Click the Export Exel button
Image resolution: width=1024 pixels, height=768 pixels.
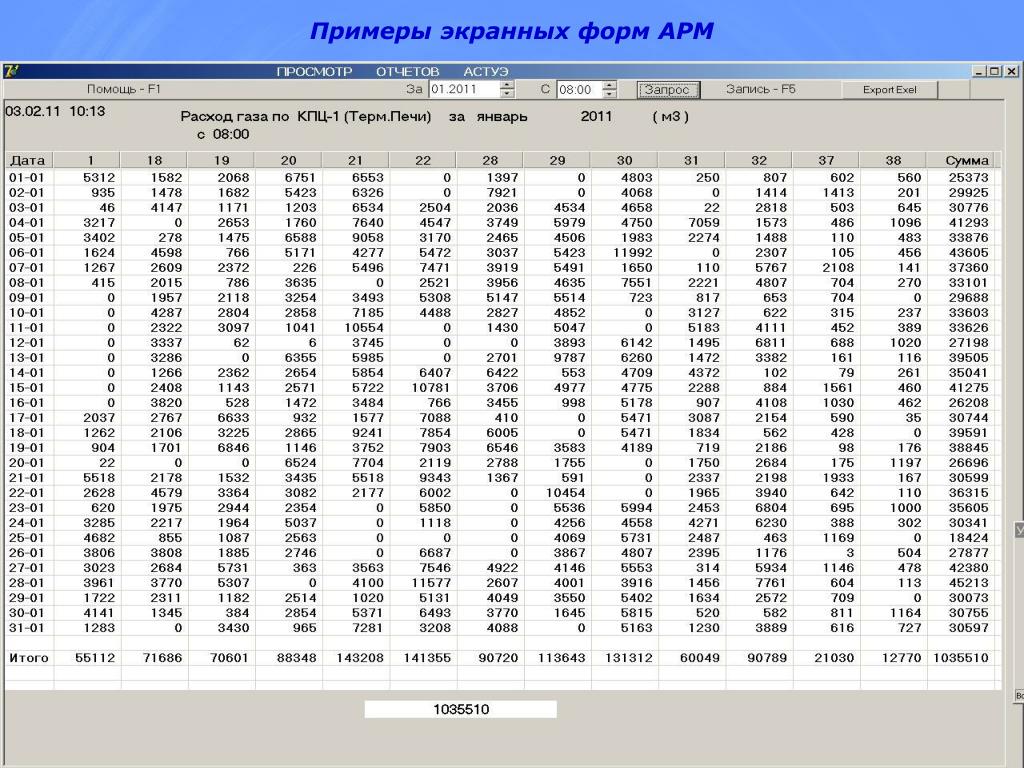[889, 90]
